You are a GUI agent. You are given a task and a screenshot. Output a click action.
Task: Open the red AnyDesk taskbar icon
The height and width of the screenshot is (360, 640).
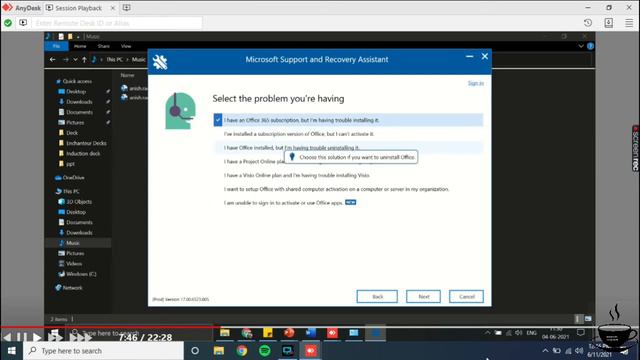pos(311,351)
